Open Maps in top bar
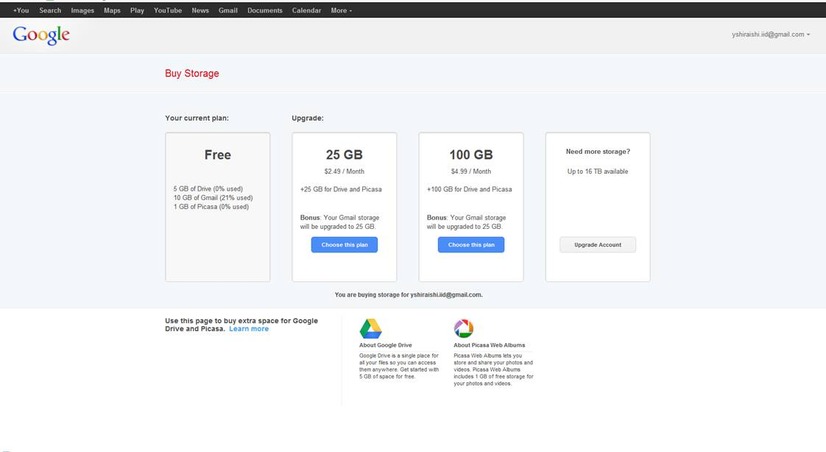 112,10
